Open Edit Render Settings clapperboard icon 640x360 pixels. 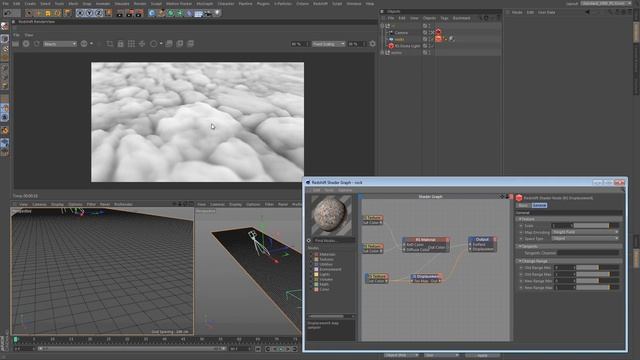[140, 13]
